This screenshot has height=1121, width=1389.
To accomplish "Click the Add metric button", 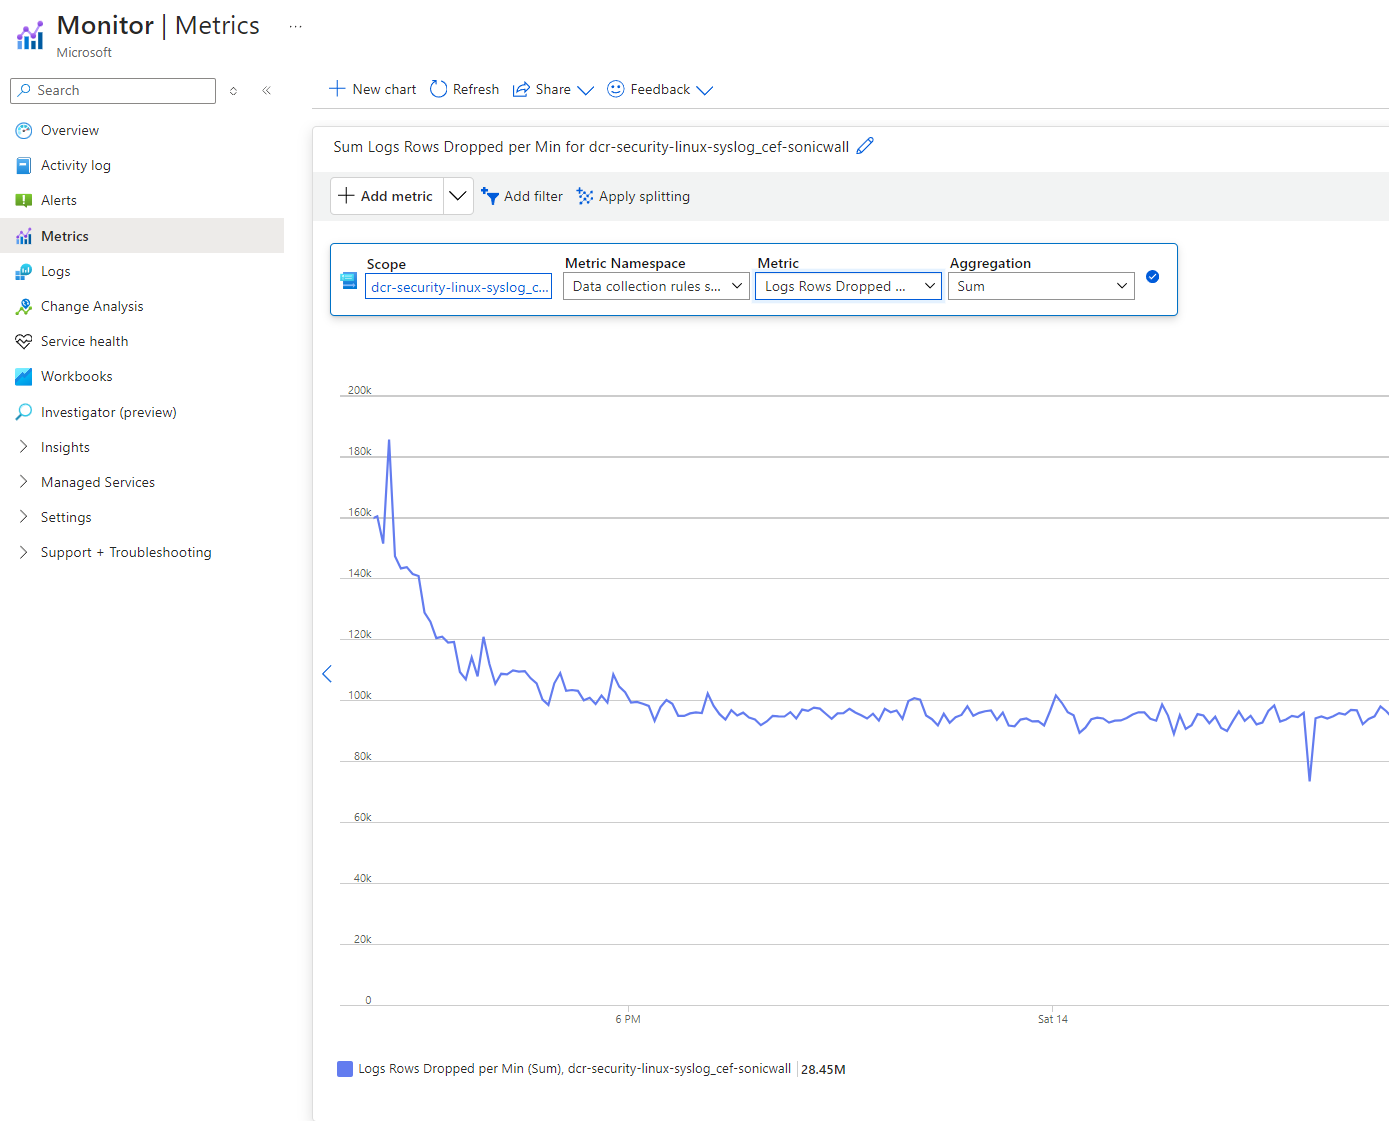I will tap(387, 196).
